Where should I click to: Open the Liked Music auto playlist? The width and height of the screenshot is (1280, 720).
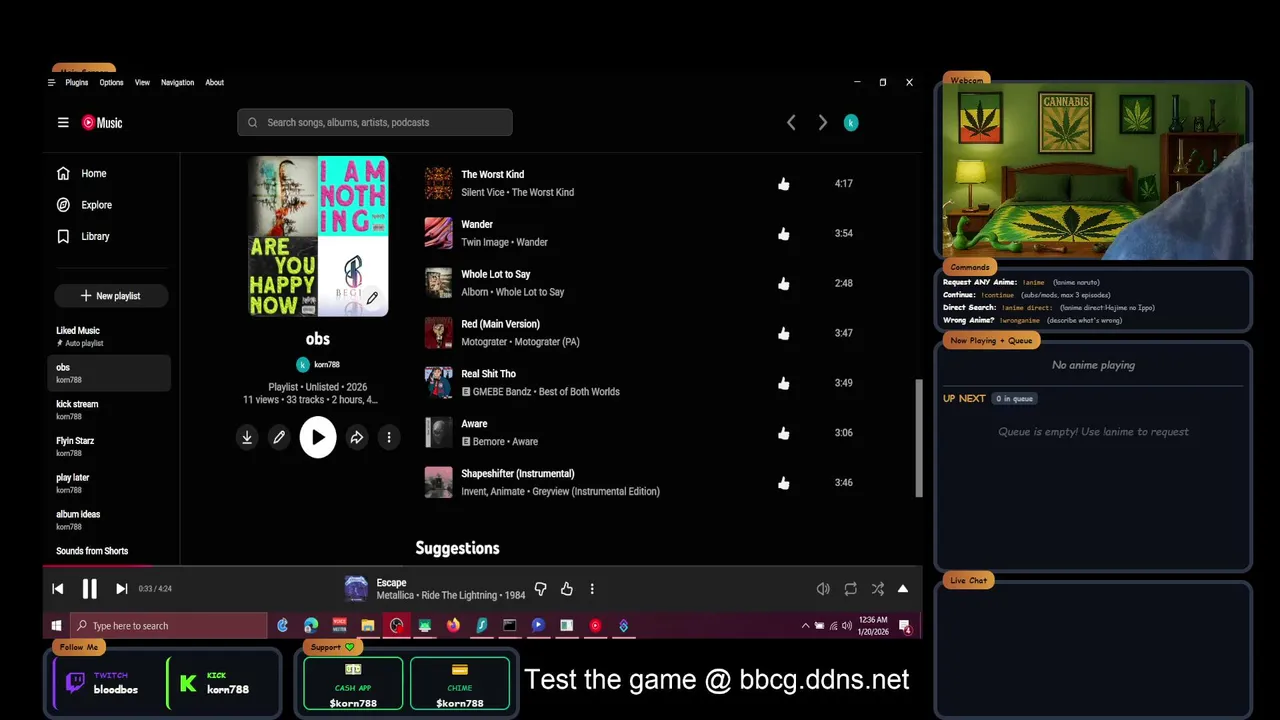[111, 336]
